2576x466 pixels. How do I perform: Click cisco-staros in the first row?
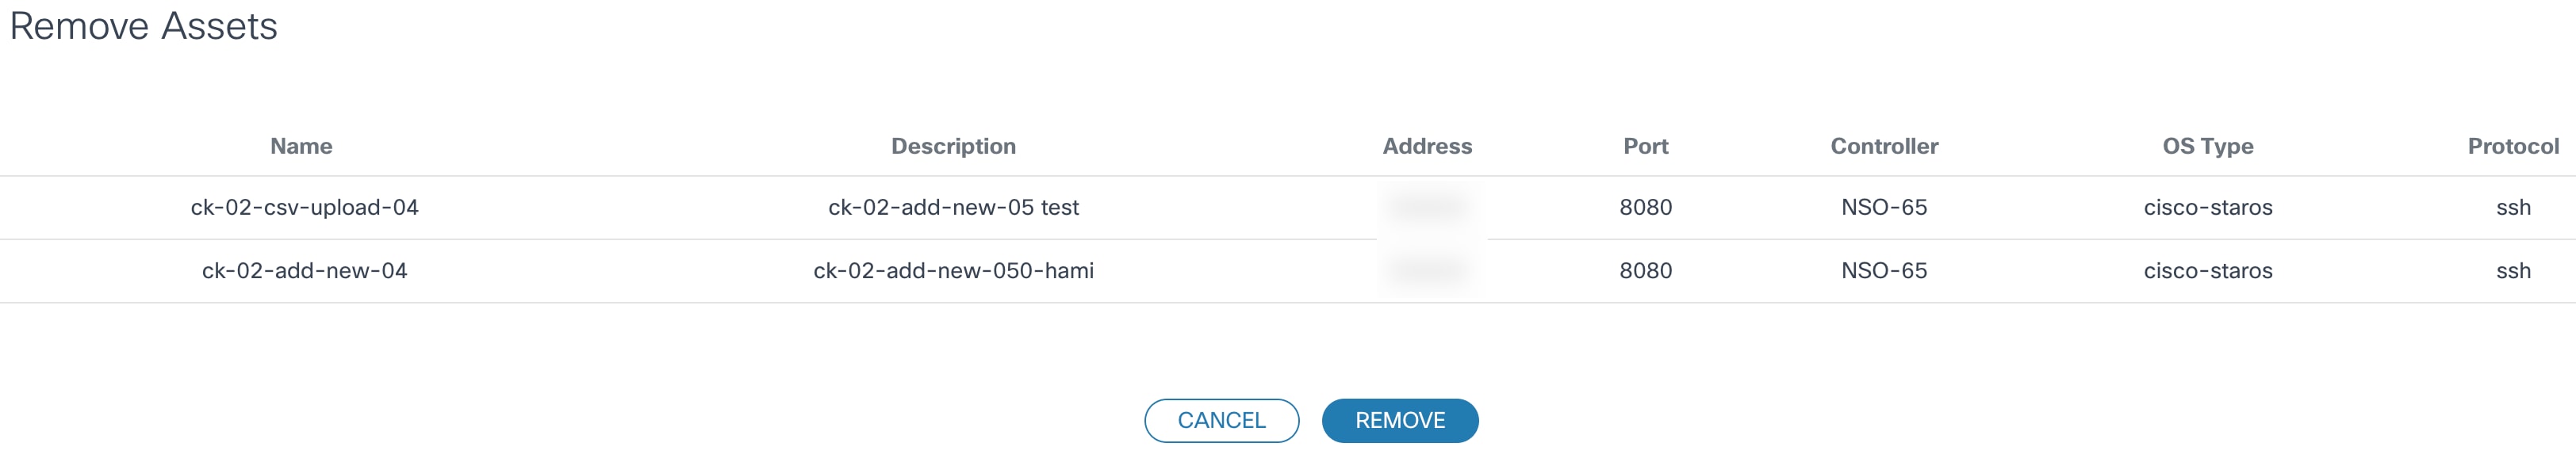click(2207, 207)
